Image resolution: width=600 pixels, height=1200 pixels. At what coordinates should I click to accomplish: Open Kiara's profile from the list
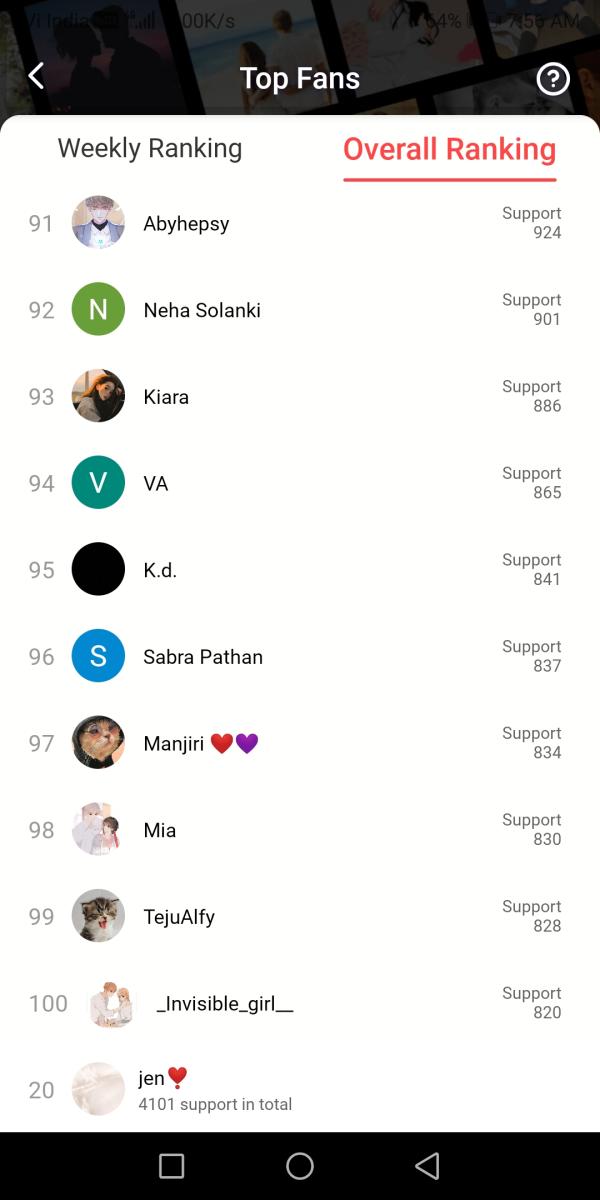(x=166, y=397)
